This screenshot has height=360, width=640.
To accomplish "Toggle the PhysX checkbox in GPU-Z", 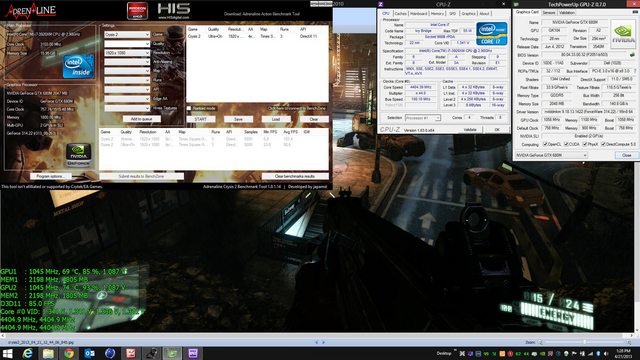I will 585,144.
